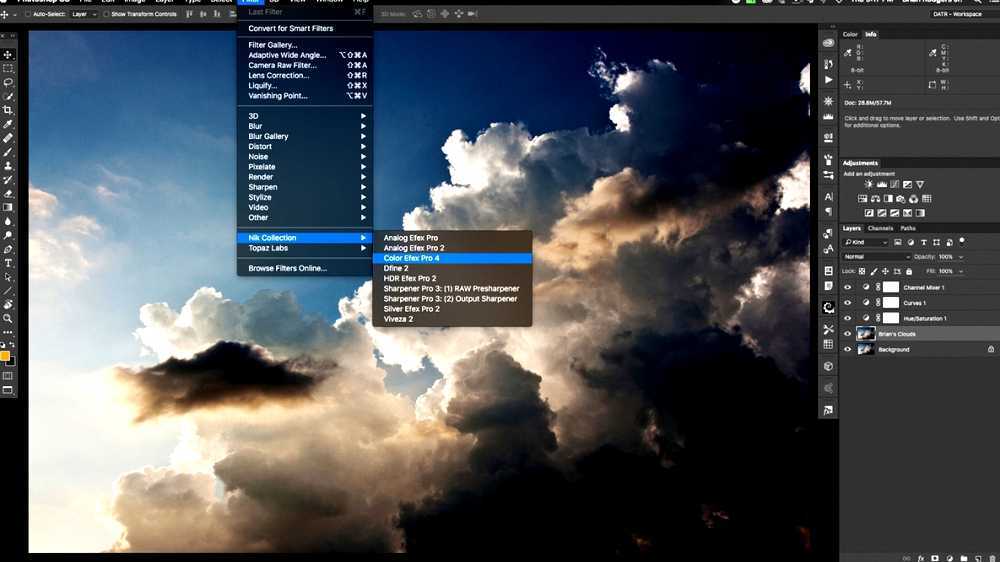
Task: Select the Brian's Clouds layer thumbnail
Action: 865,334
